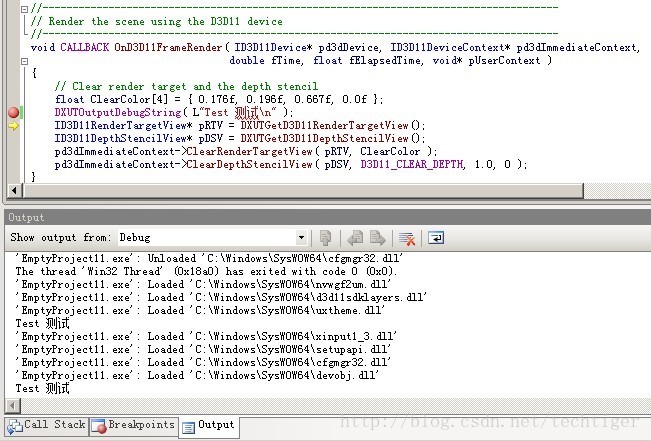The image size is (651, 441).
Task: Collapse the comment block outlining box
Action: click(24, 9)
